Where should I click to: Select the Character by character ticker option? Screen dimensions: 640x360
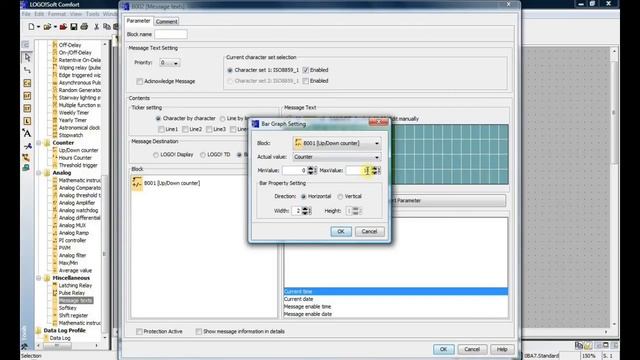coord(158,118)
